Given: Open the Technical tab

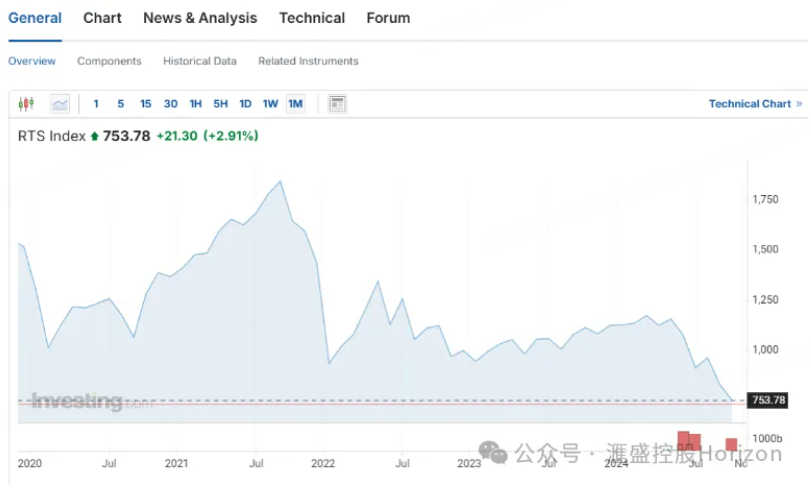Looking at the screenshot, I should 312,18.
